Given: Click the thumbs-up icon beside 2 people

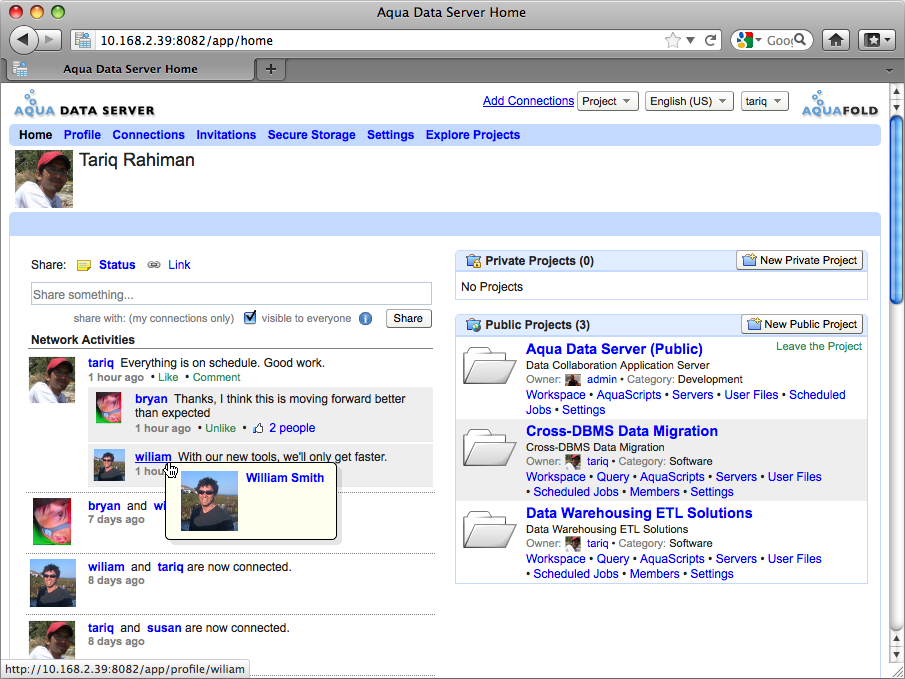Looking at the screenshot, I should (258, 428).
